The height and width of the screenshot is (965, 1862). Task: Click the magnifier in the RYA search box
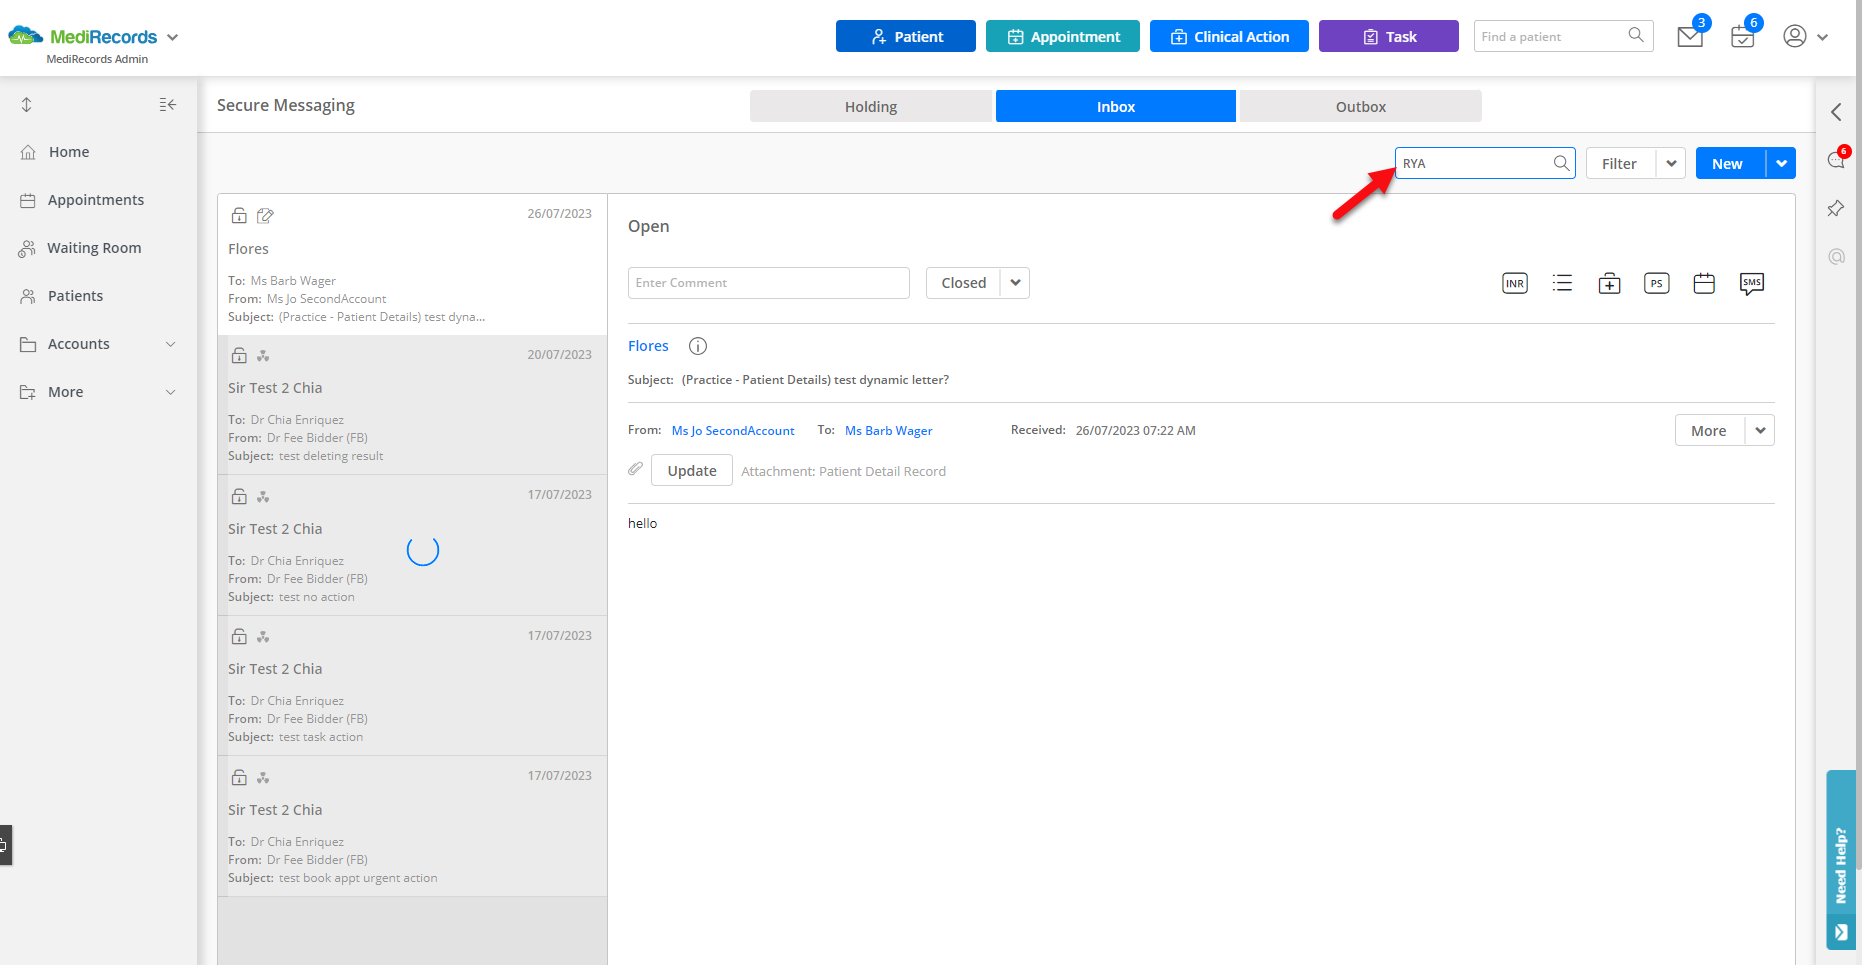coord(1561,163)
